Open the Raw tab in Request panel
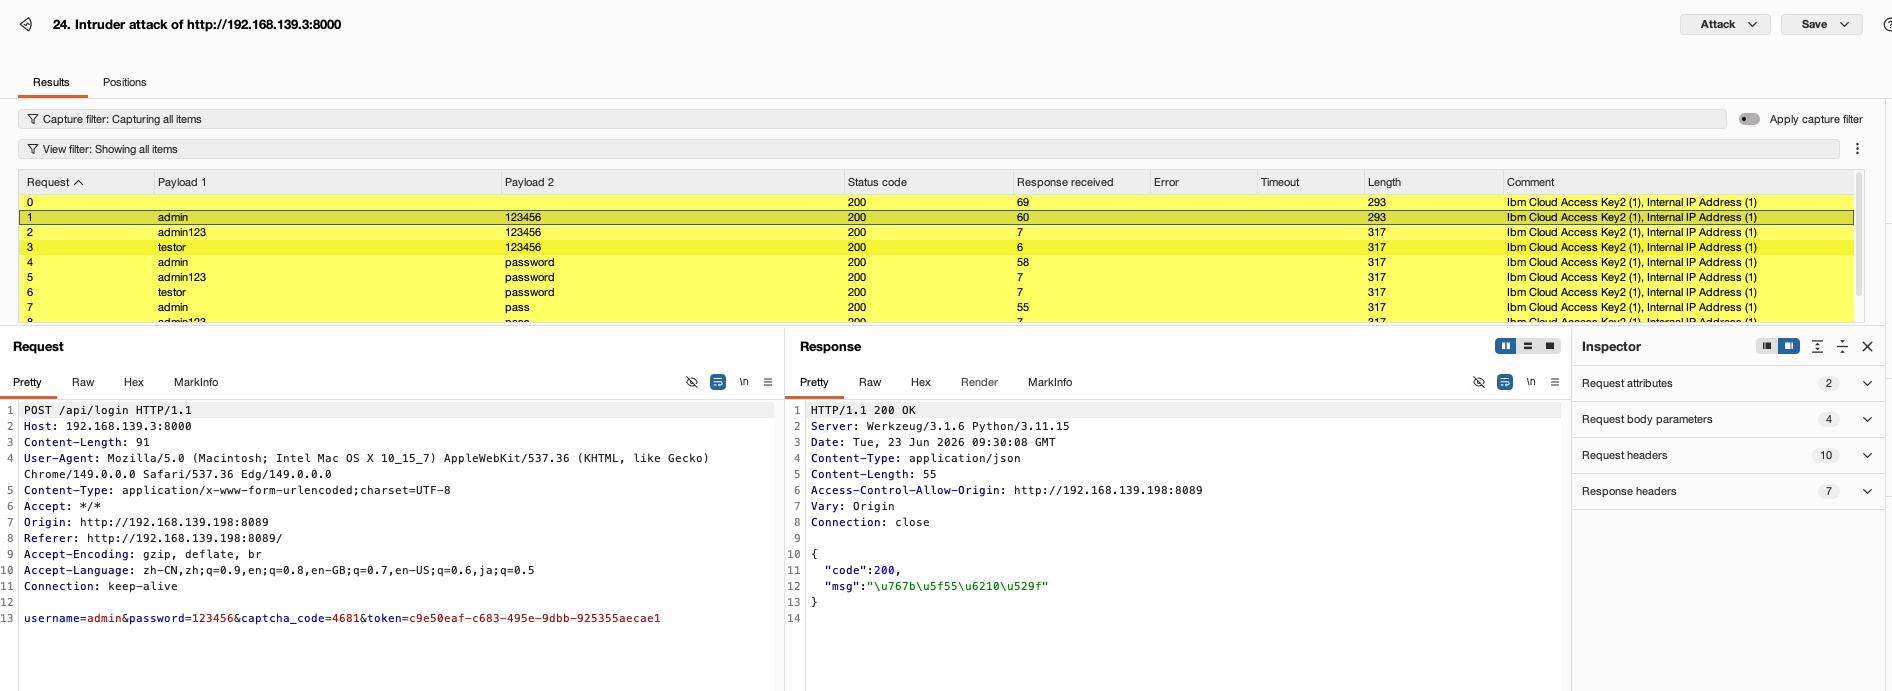This screenshot has height=691, width=1892. pyautogui.click(x=83, y=382)
